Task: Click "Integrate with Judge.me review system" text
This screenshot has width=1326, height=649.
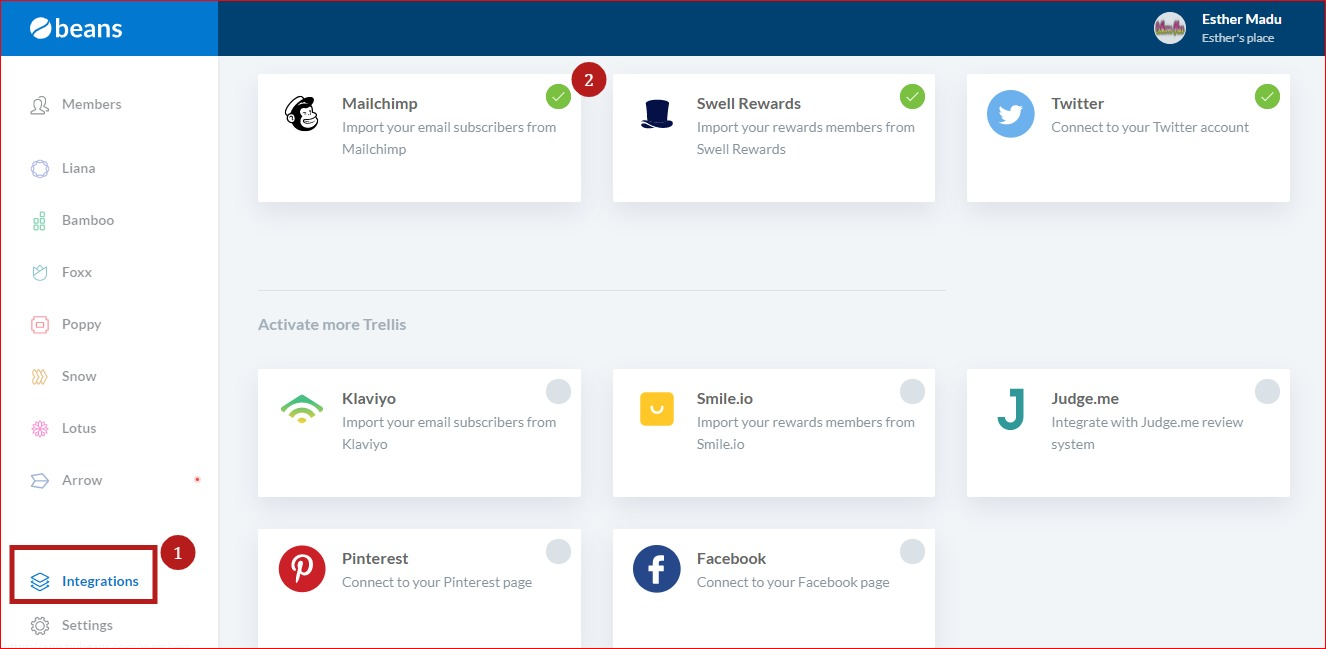Action: click(1147, 433)
